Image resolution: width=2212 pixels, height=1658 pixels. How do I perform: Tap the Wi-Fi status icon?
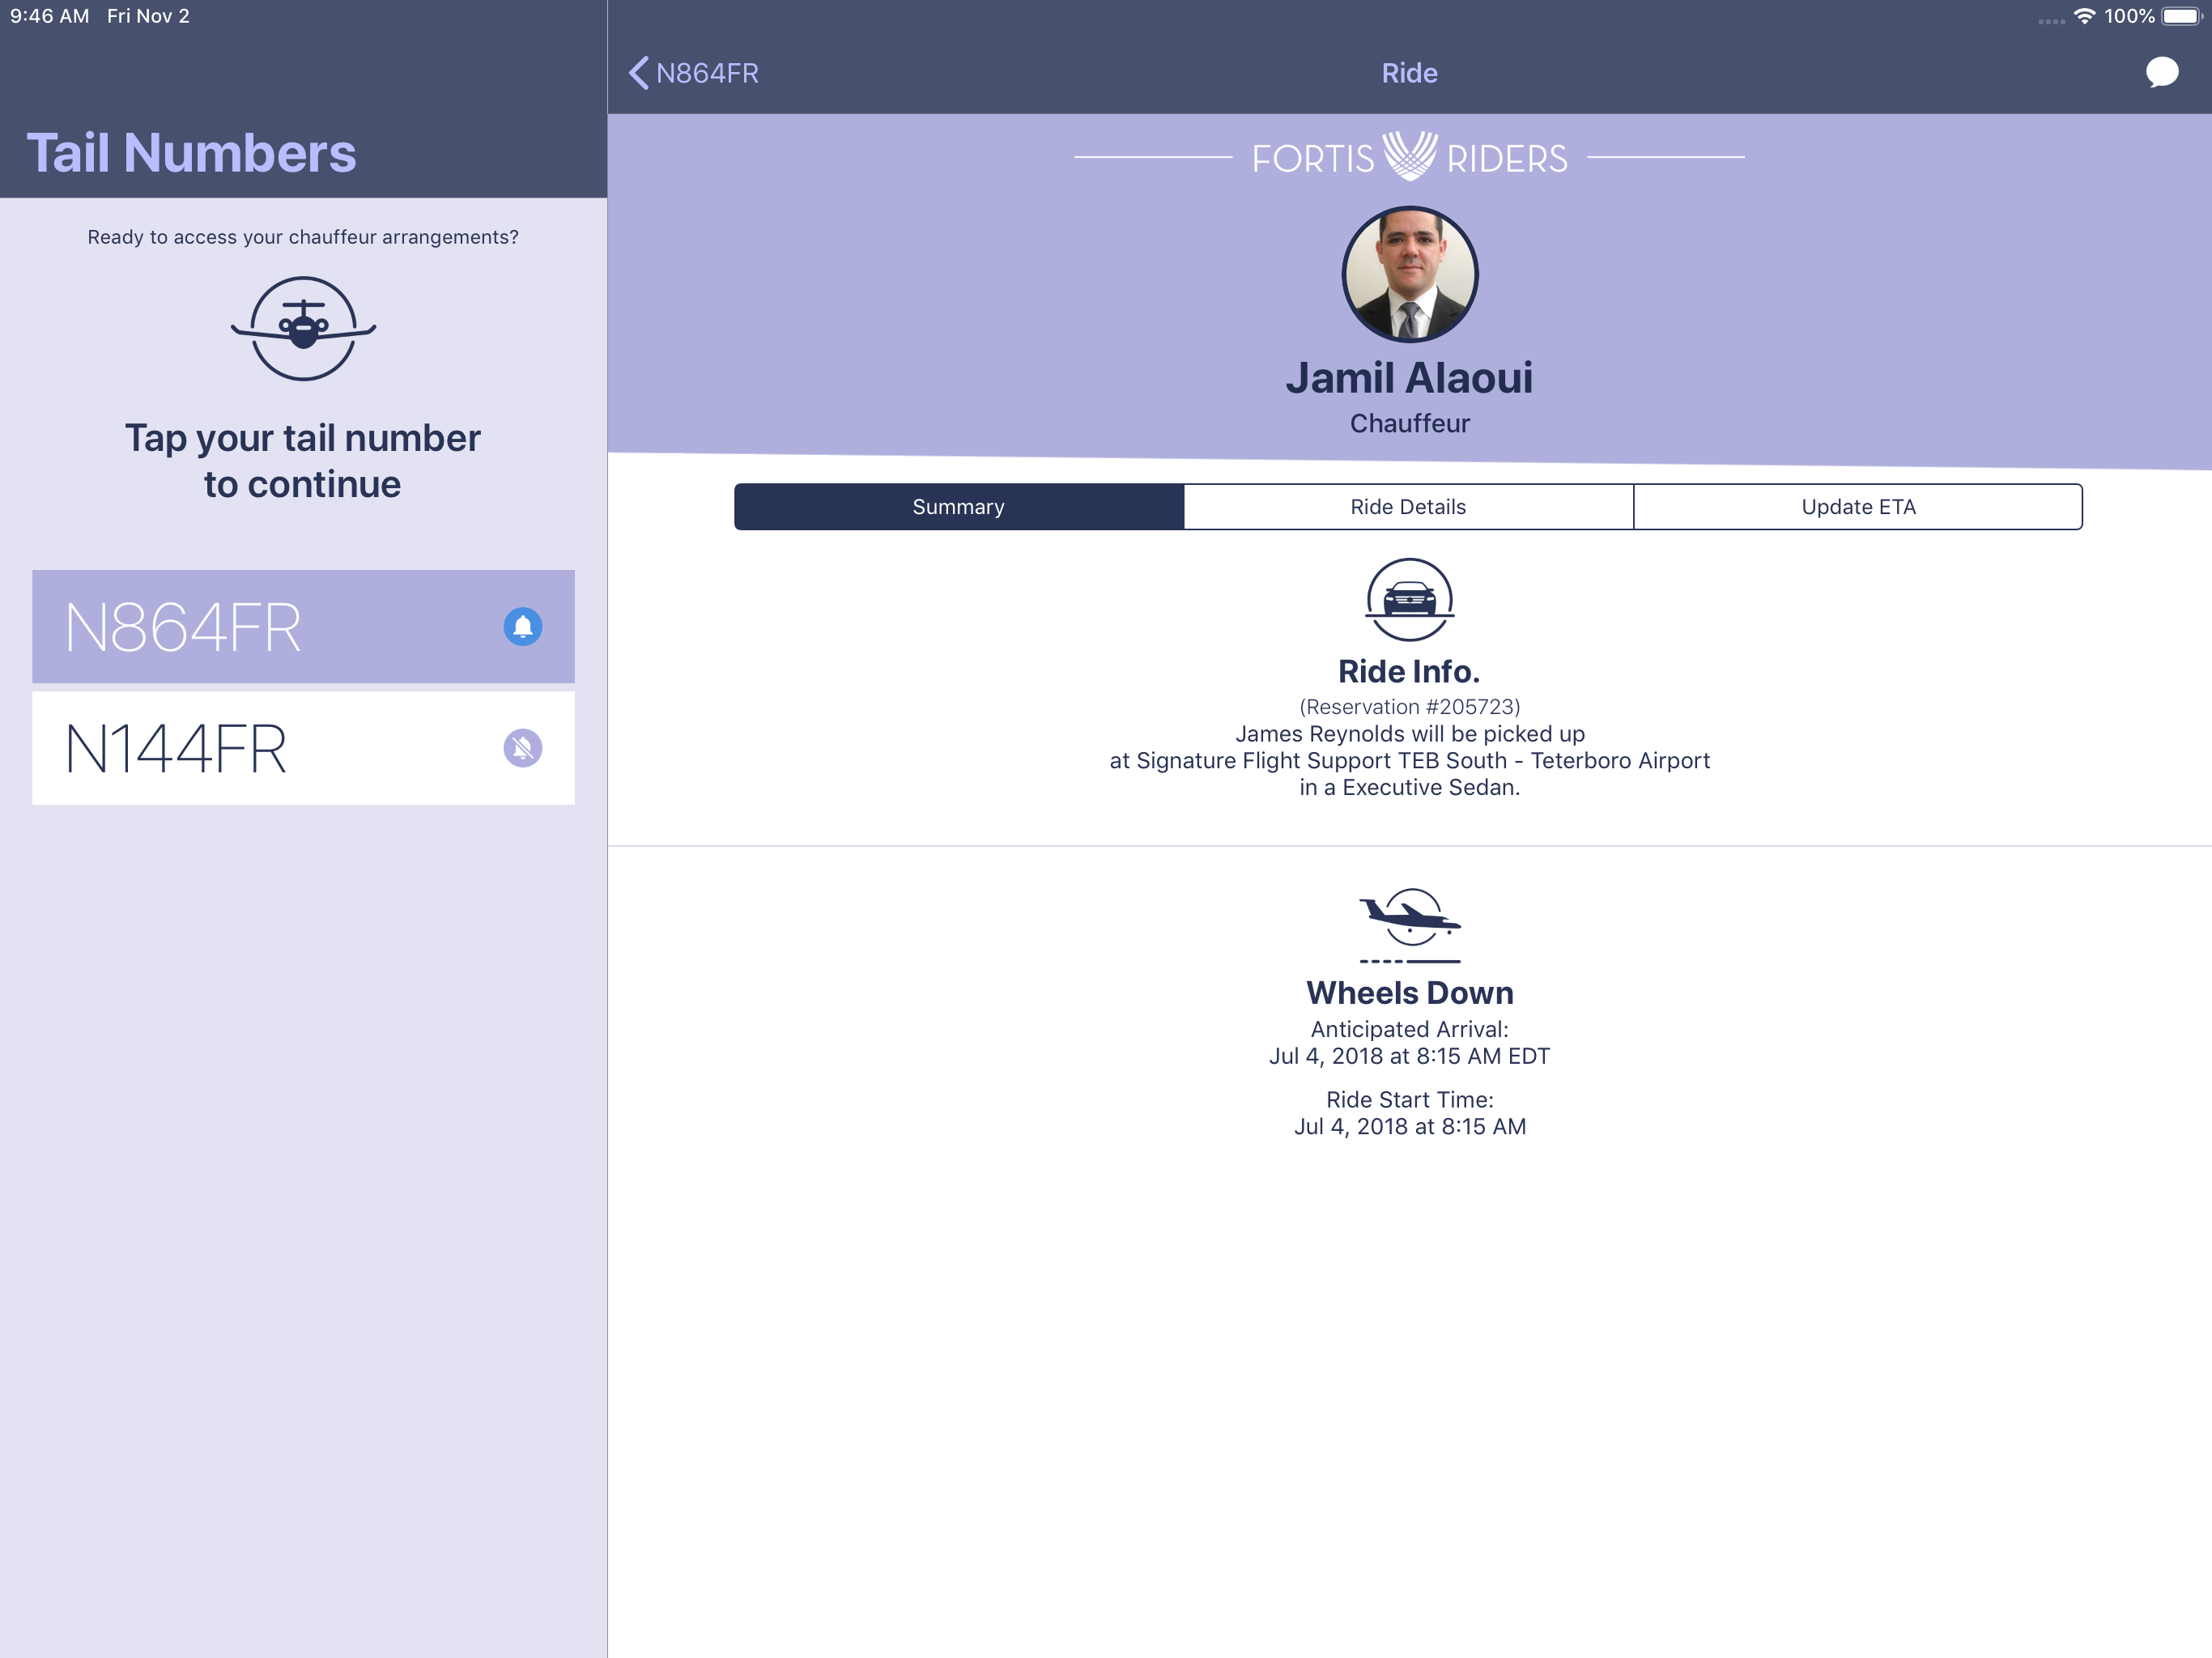click(2085, 16)
